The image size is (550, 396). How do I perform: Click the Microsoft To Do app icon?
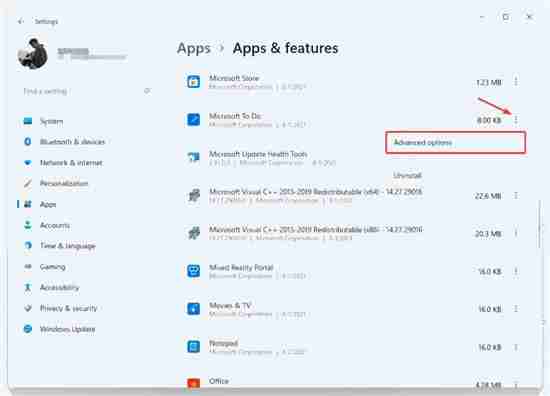193,120
